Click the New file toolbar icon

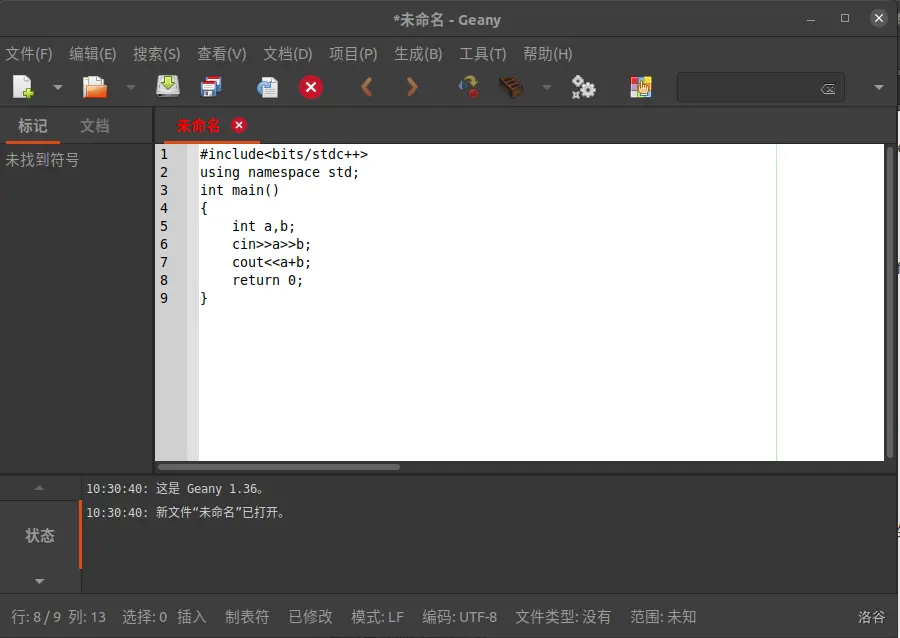point(23,88)
